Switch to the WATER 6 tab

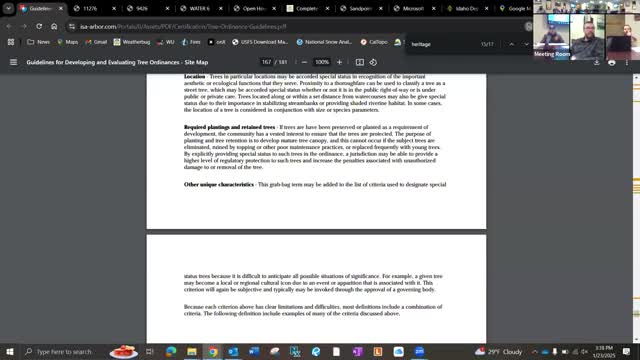(199, 8)
